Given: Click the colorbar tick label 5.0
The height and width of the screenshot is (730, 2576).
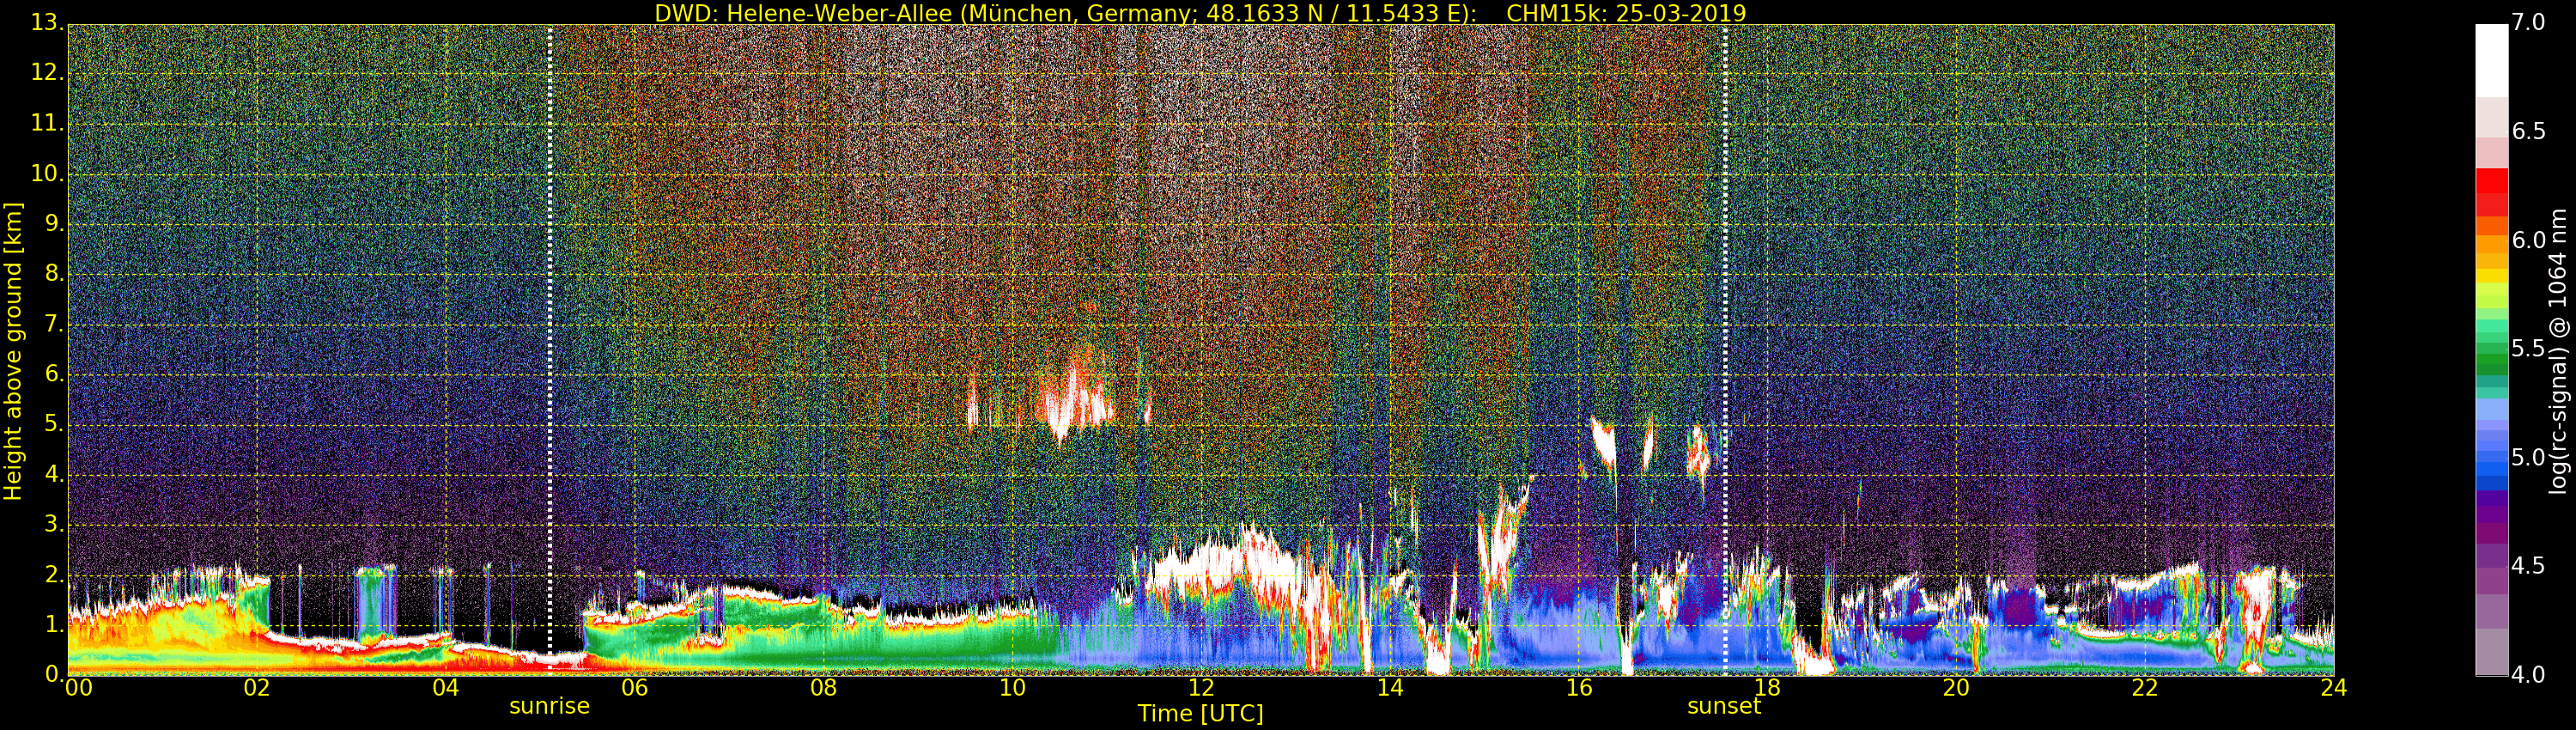Looking at the screenshot, I should point(2527,457).
